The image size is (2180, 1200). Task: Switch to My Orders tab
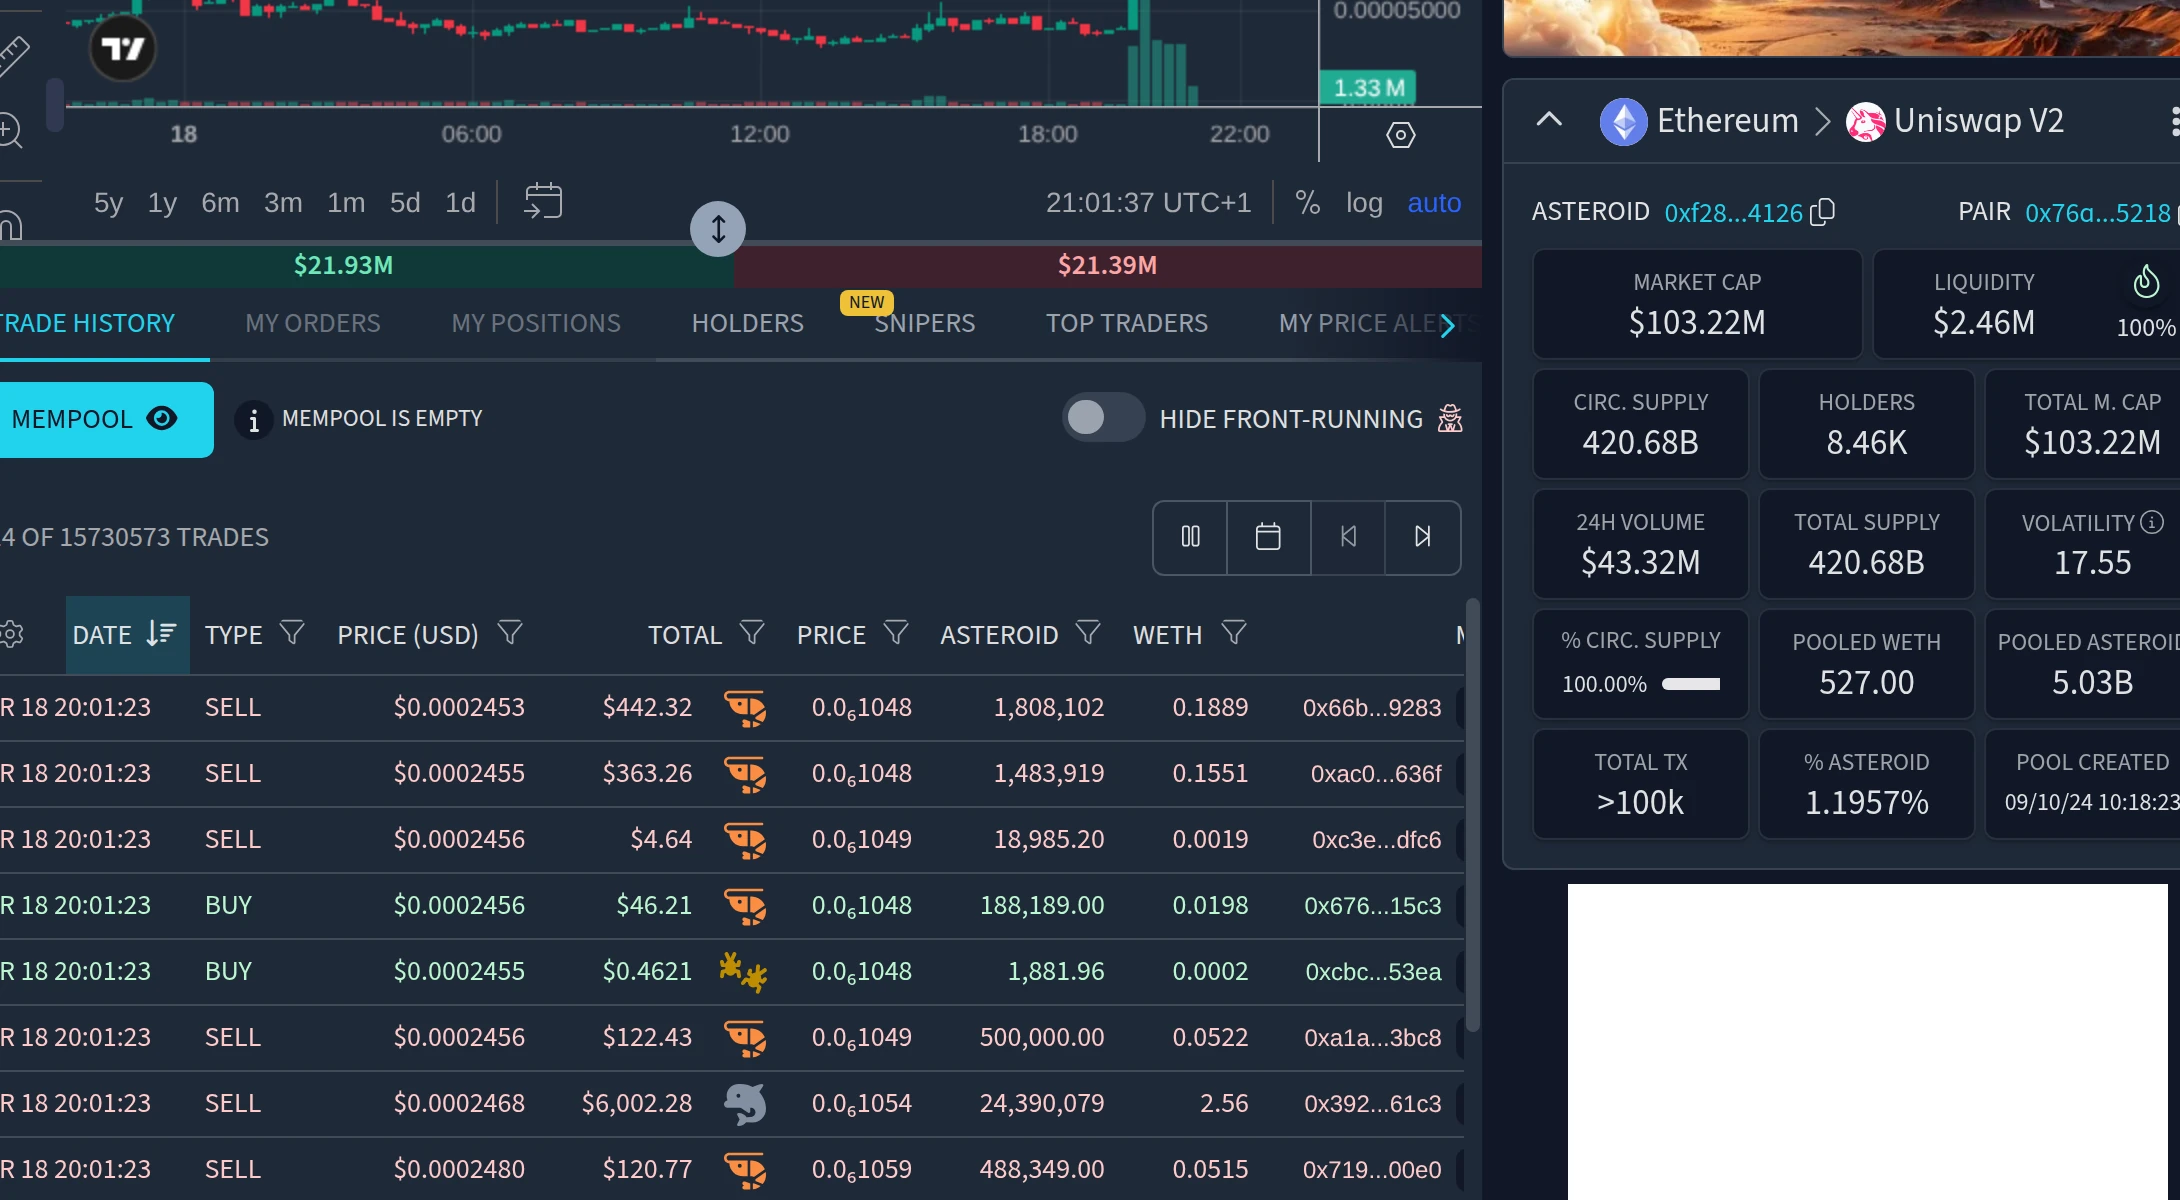point(313,323)
